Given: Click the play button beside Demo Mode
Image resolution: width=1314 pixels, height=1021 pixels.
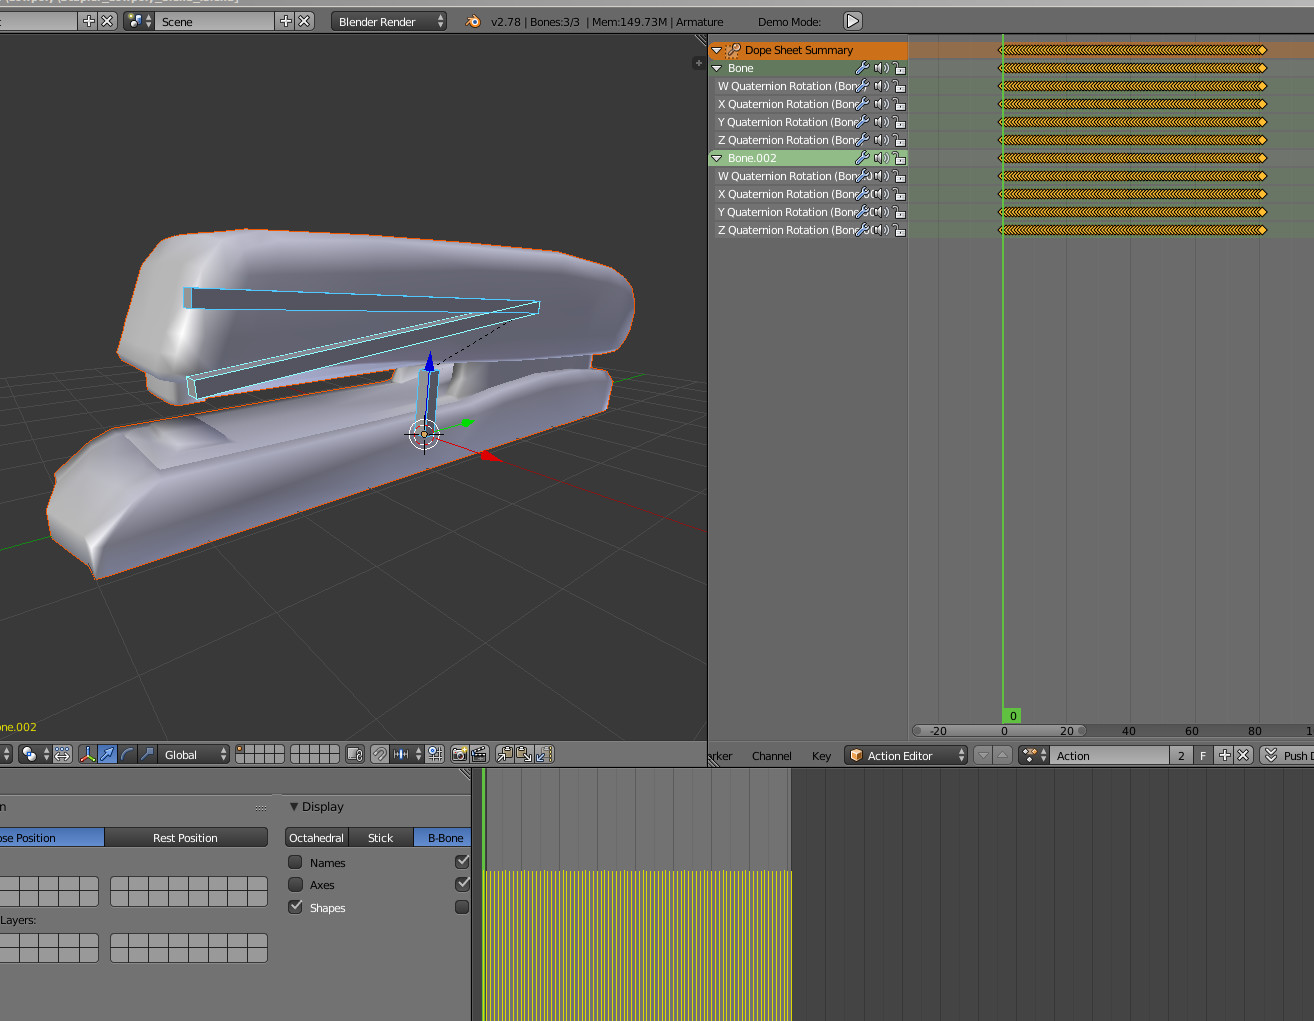Looking at the screenshot, I should point(852,21).
